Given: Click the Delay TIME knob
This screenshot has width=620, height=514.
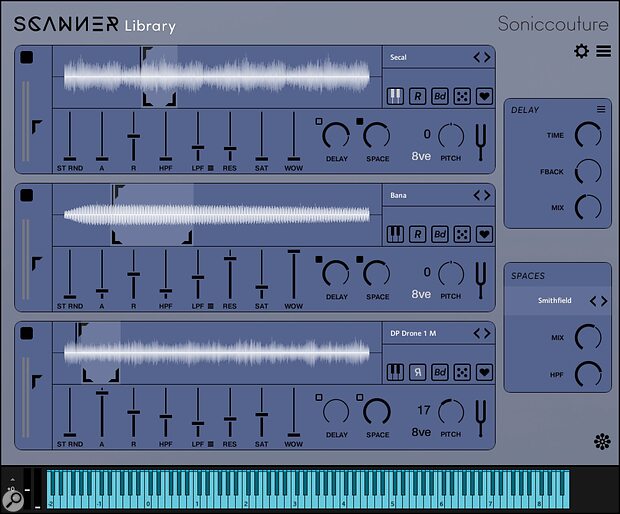Looking at the screenshot, I should (x=588, y=135).
